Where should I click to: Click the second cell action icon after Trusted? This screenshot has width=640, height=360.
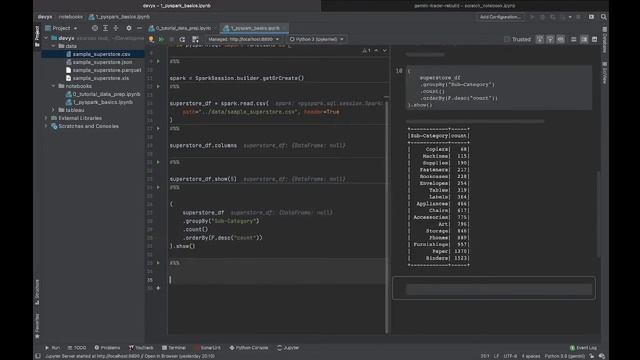(550, 39)
